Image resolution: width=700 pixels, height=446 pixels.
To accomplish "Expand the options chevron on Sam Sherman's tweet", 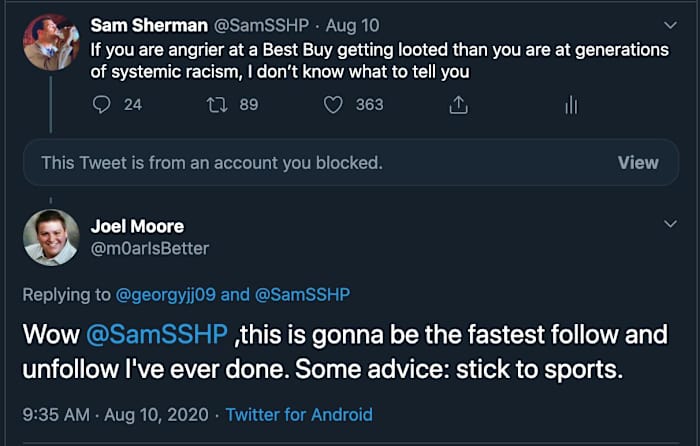I will (x=669, y=24).
